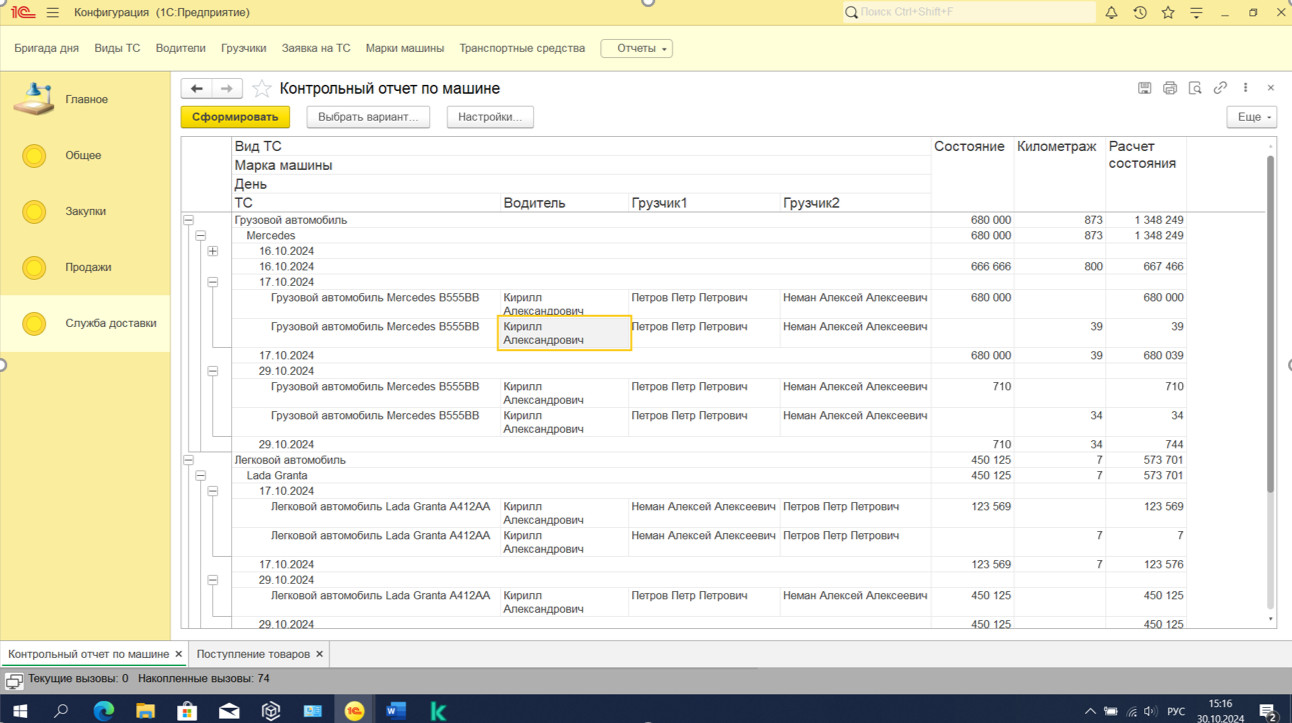Collapse the Легковой автомобиль group
This screenshot has width=1292, height=723.
point(188,460)
